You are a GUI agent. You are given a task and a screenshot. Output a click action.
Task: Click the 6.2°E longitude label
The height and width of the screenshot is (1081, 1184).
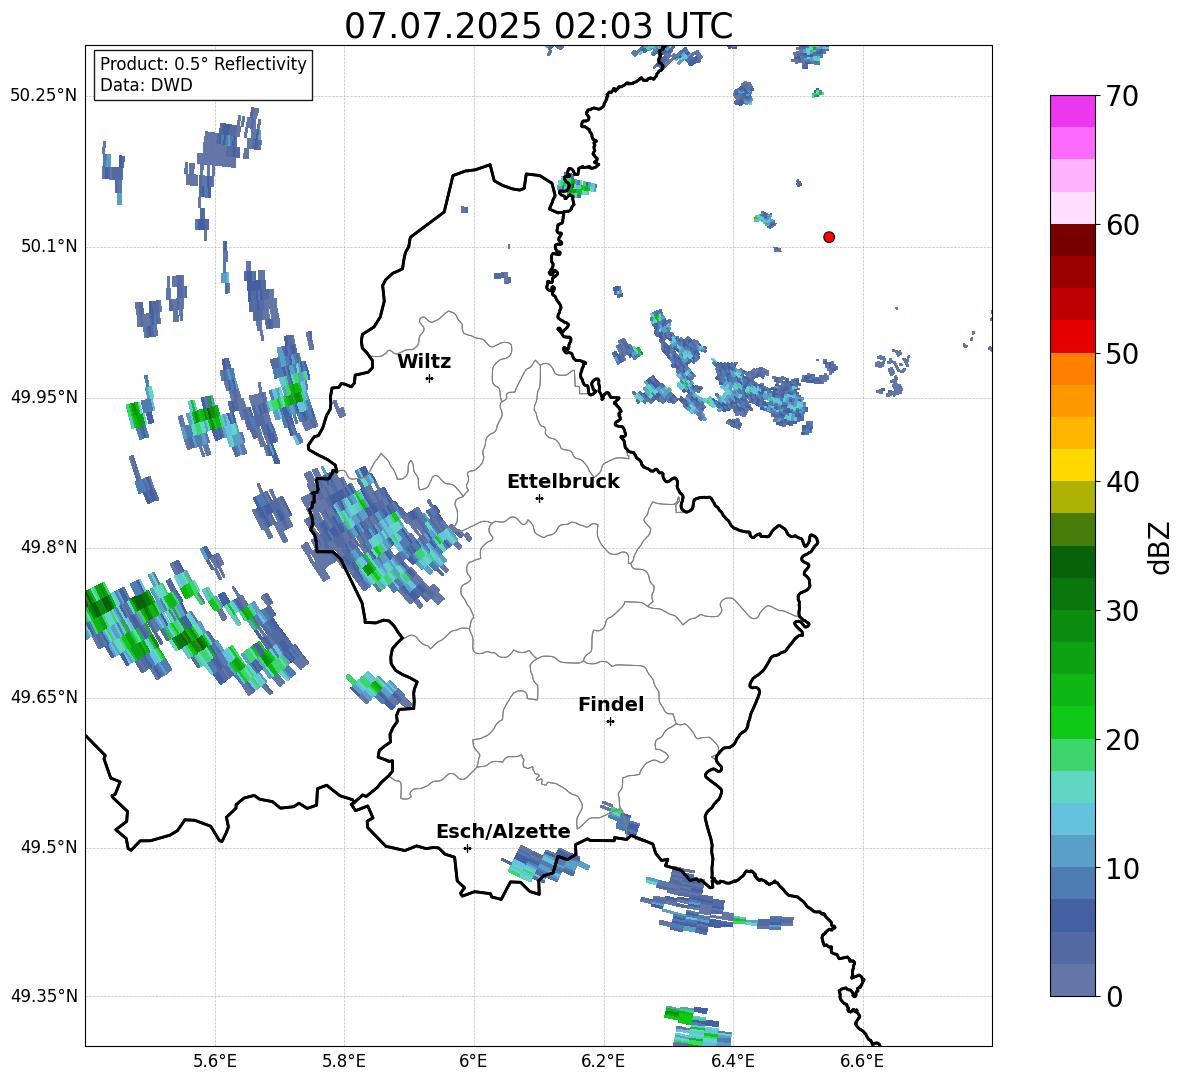(x=603, y=1061)
